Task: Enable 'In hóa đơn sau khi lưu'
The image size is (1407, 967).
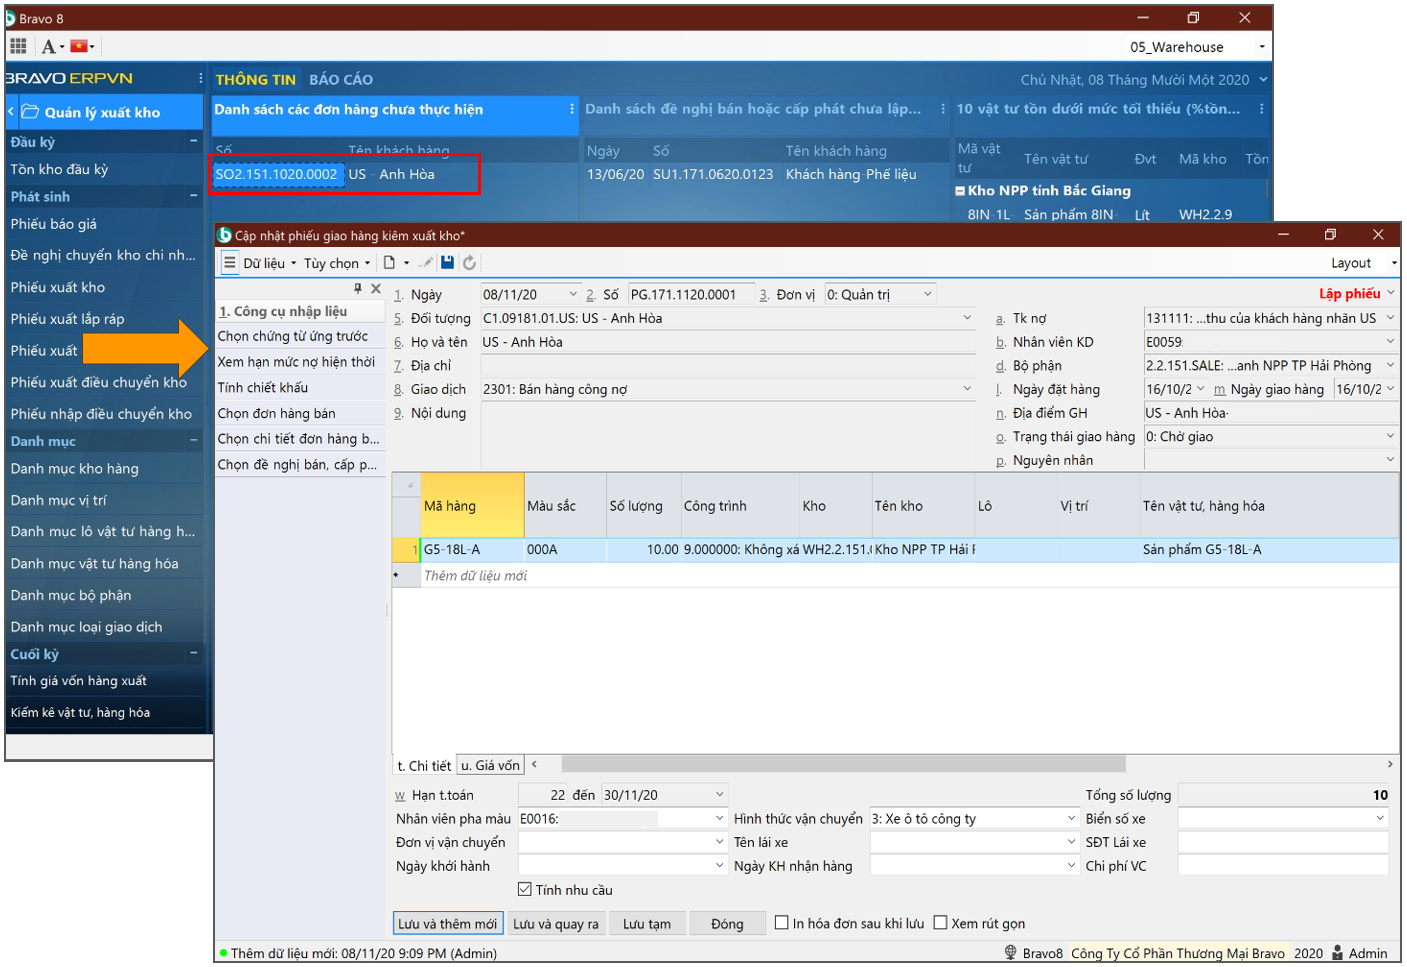Action: pyautogui.click(x=782, y=923)
